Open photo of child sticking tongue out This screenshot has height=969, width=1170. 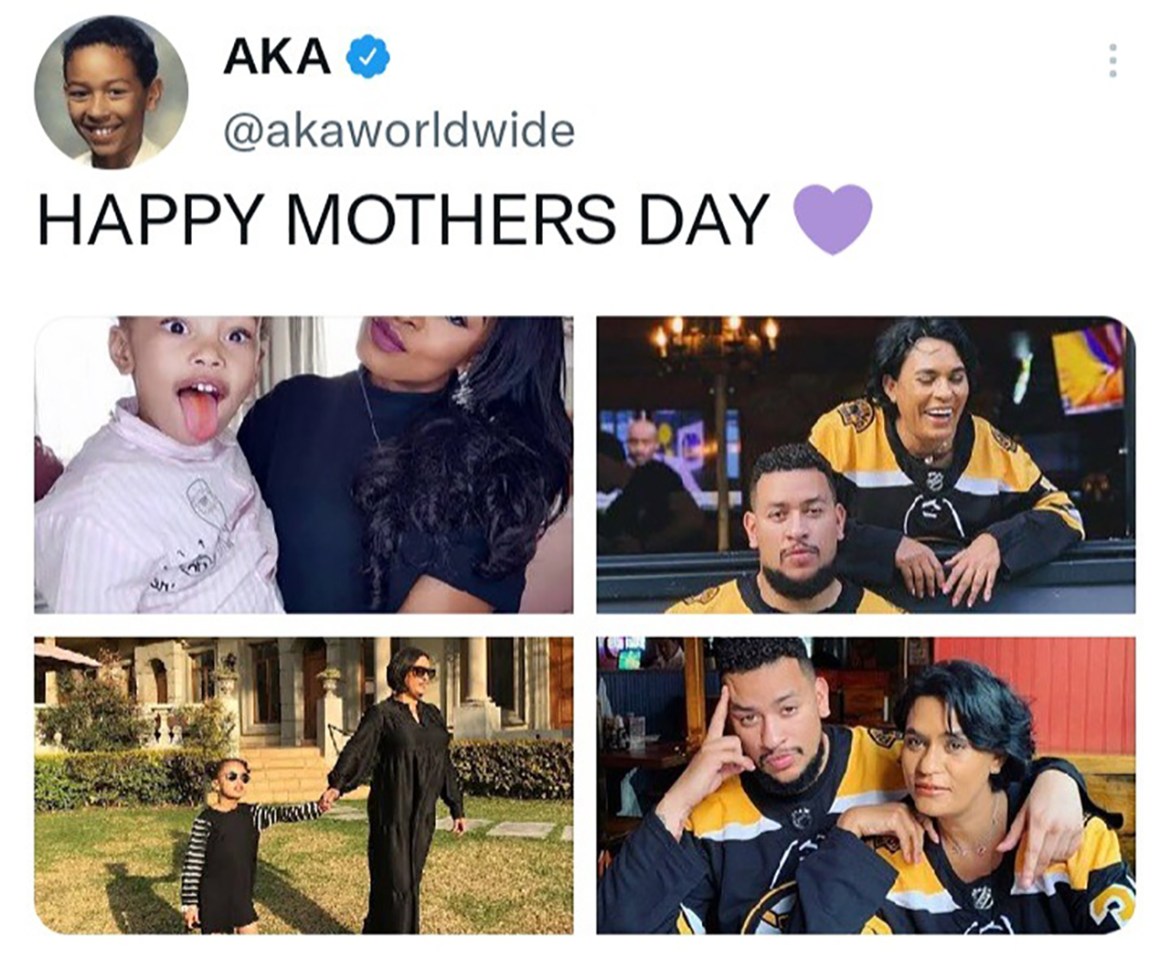coord(304,465)
